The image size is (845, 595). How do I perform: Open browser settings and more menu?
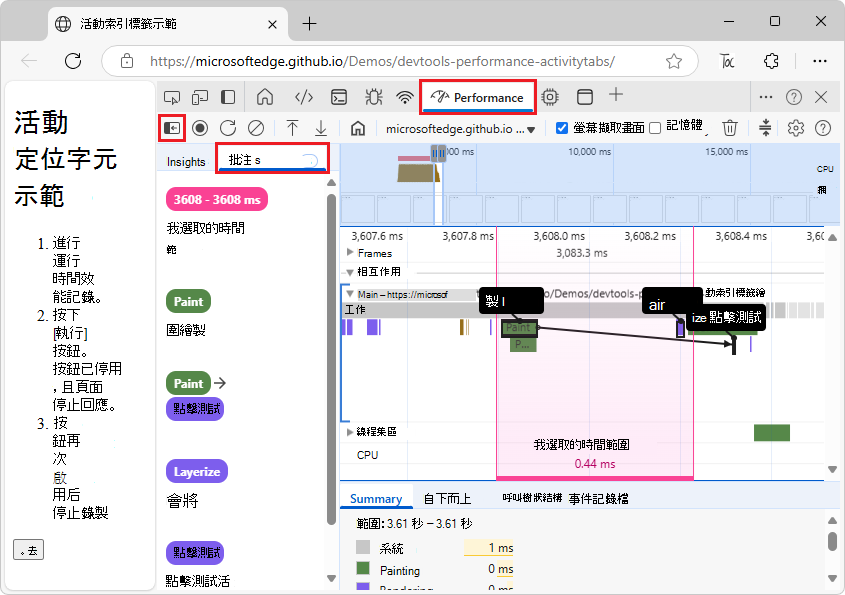pyautogui.click(x=820, y=61)
